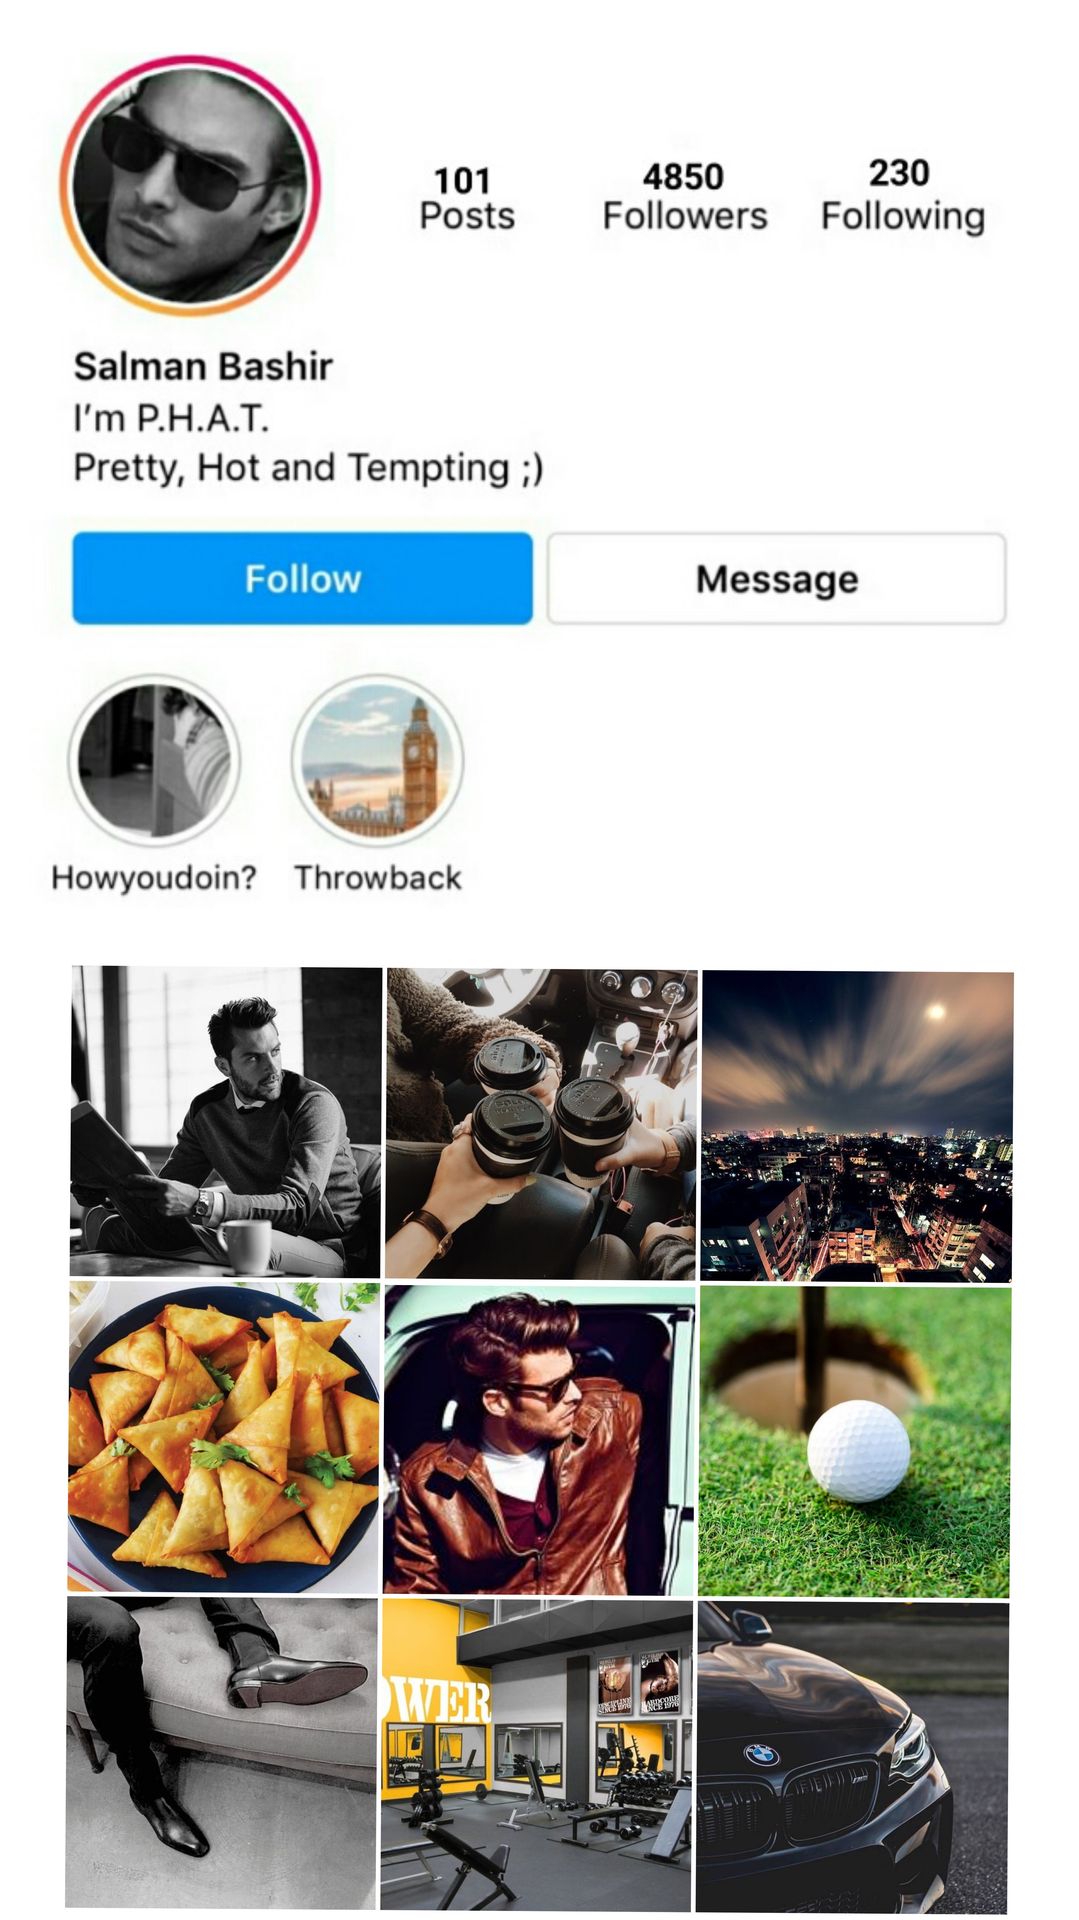Screen dimensions: 1079x1920
Task: Open the golf ball near hole post
Action: click(x=855, y=1442)
